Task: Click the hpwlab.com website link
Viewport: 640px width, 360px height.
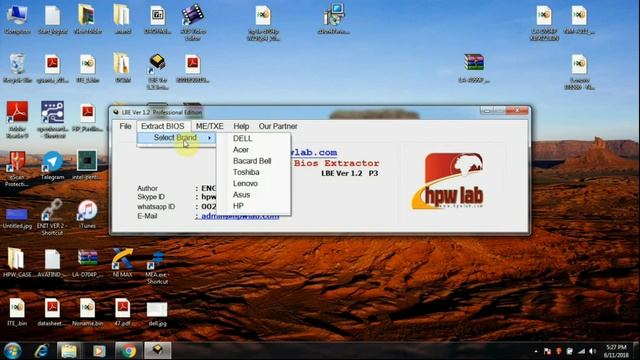Action: 313,152
